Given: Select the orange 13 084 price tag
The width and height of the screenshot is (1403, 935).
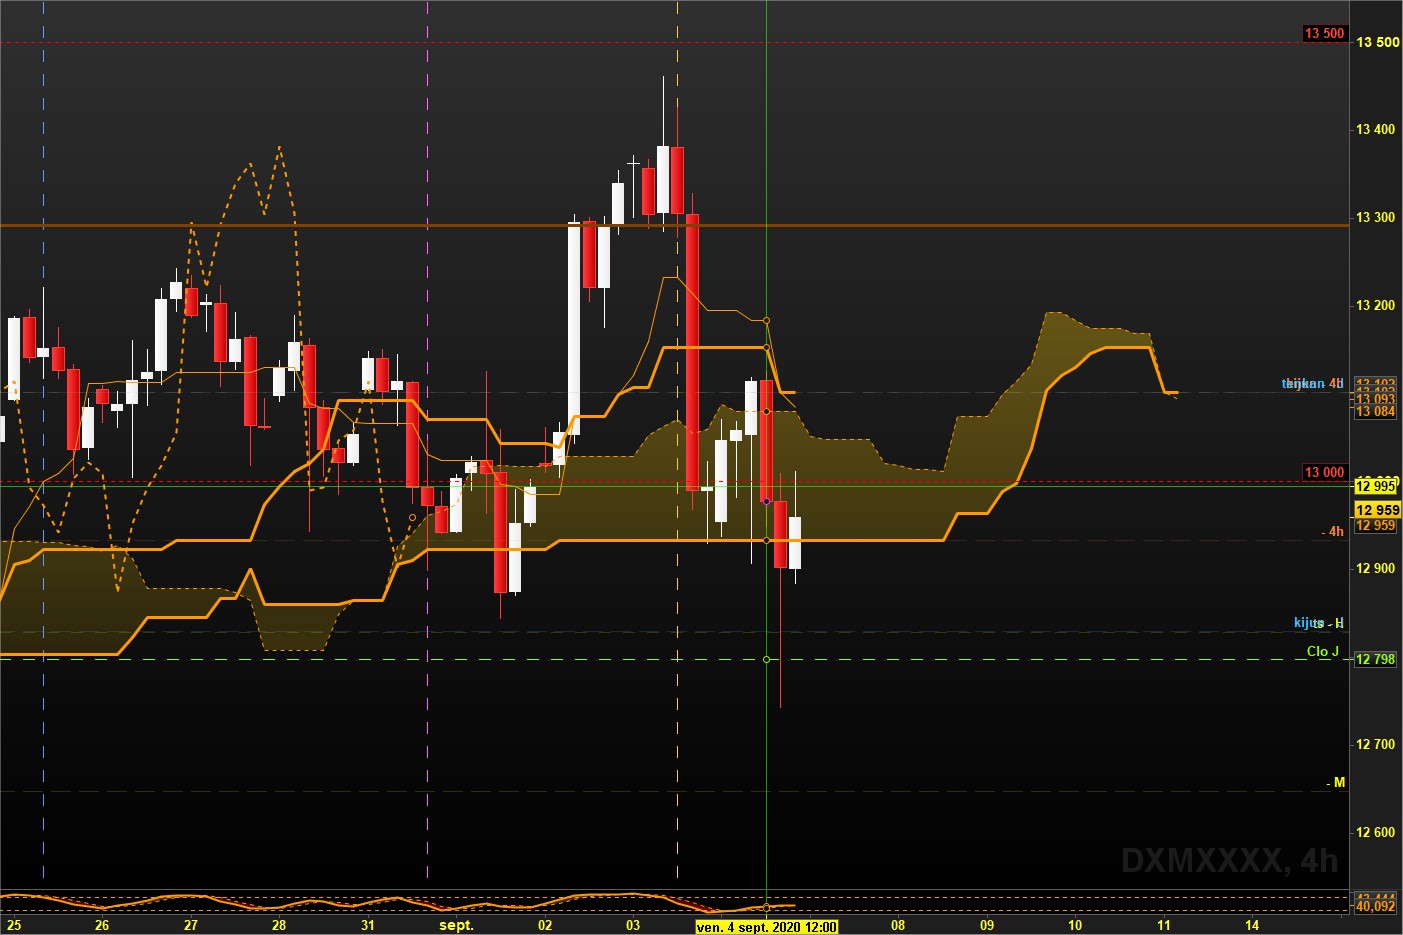Looking at the screenshot, I should 1375,411.
